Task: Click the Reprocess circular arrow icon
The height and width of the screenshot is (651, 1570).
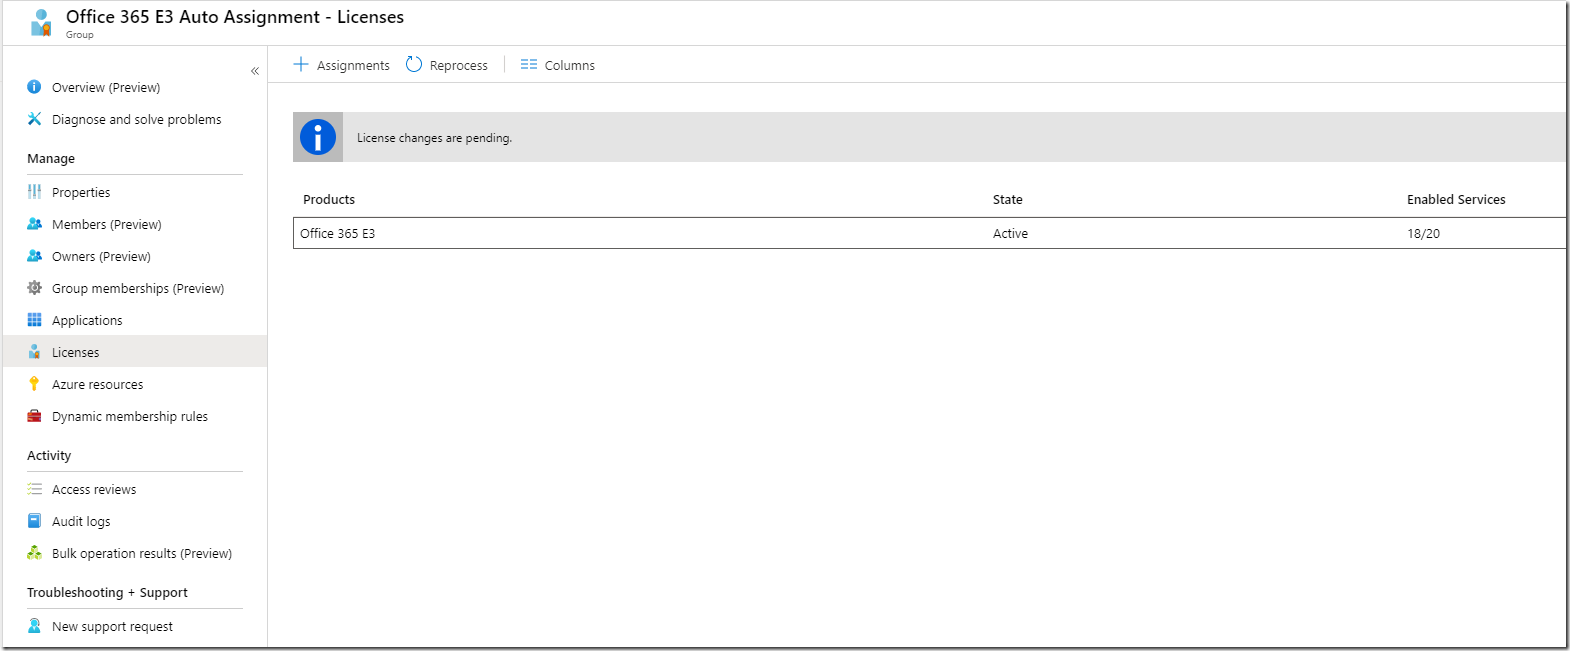Action: (414, 64)
